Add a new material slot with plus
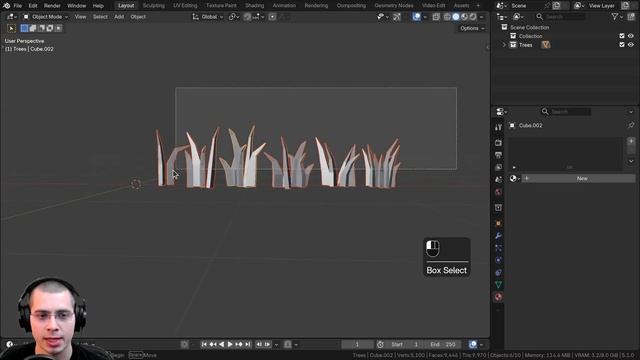The width and height of the screenshot is (640, 360). pos(631,141)
